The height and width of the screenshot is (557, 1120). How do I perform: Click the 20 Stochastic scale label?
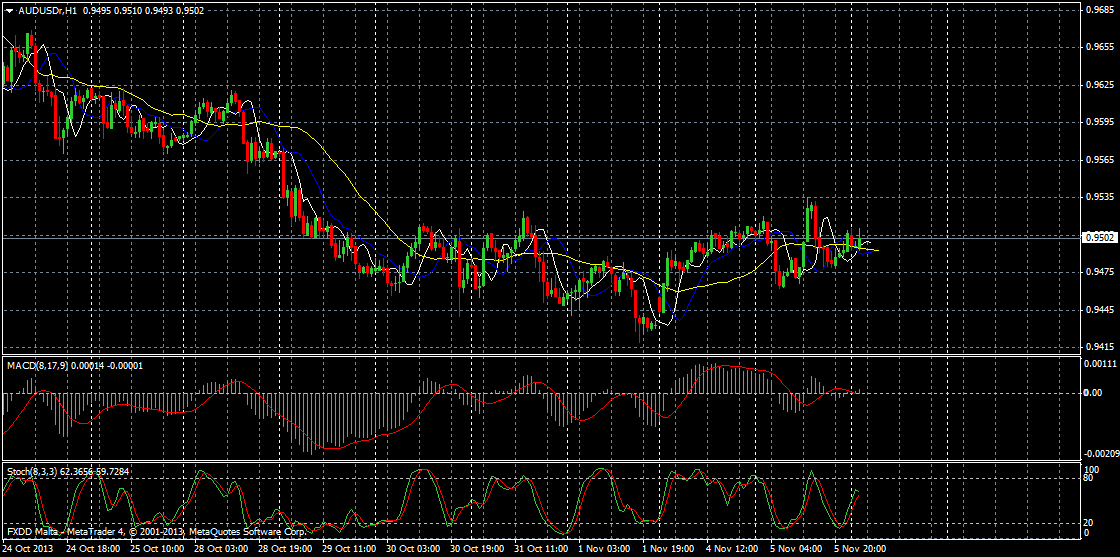[x=1090, y=523]
